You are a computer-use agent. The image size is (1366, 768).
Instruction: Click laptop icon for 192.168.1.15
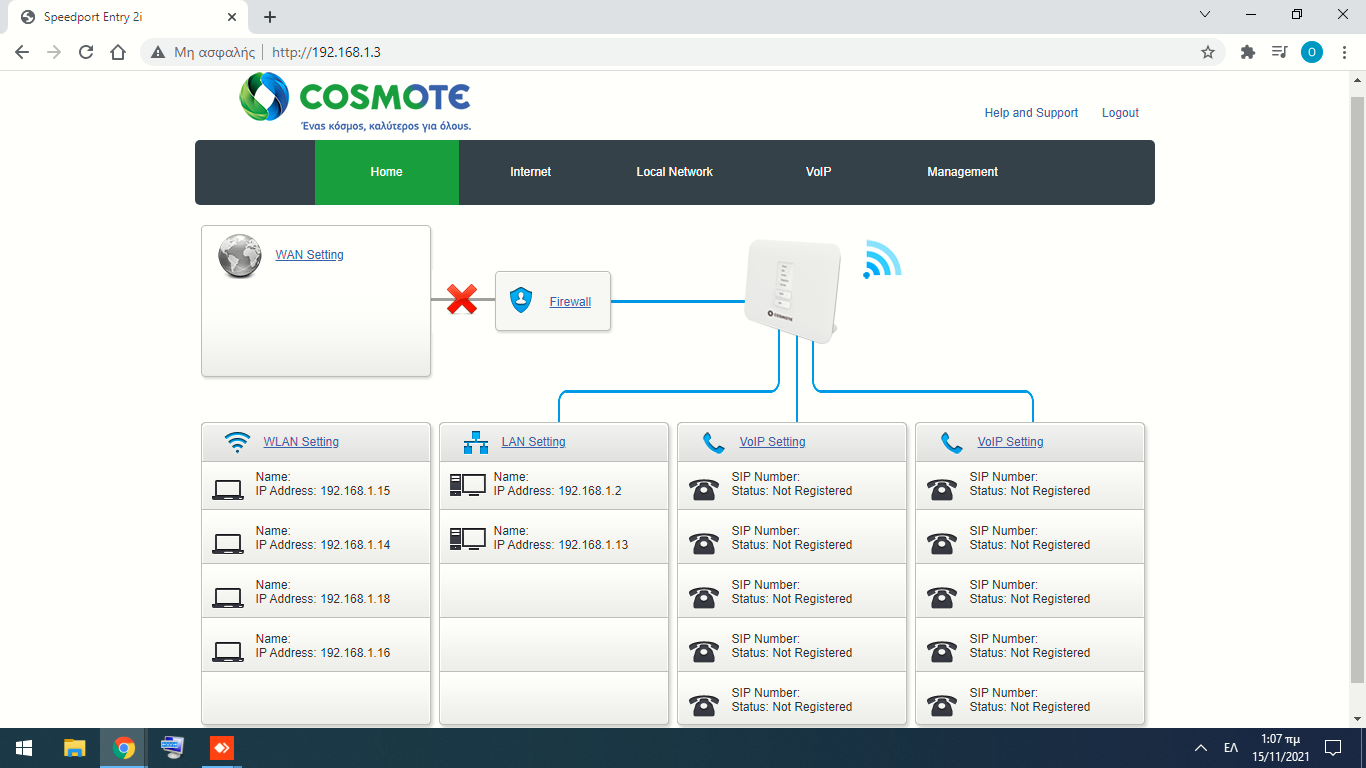tap(228, 490)
